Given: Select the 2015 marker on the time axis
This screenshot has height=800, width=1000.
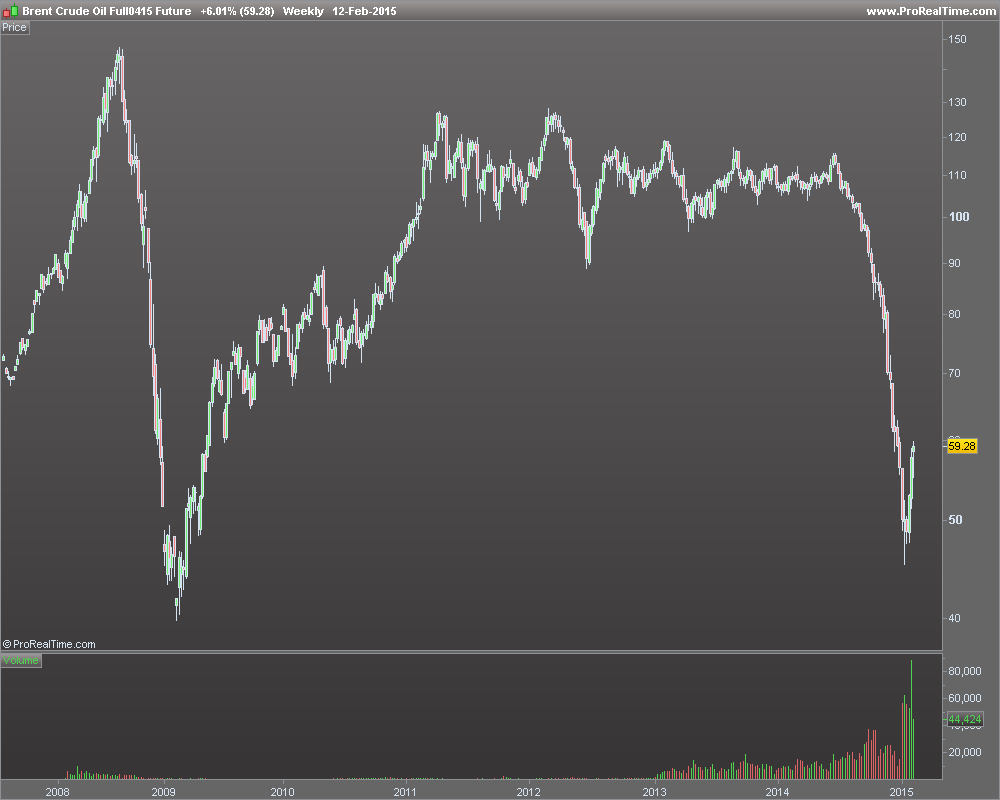Looking at the screenshot, I should 901,792.
